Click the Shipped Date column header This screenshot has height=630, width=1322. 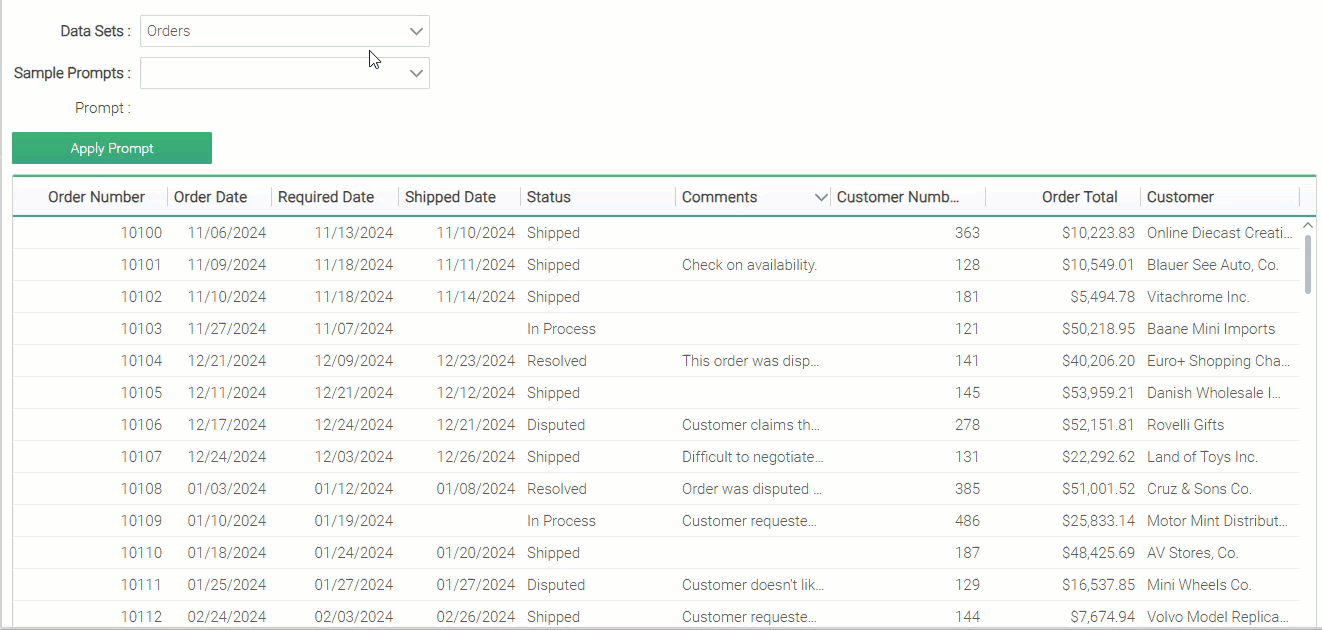(450, 197)
